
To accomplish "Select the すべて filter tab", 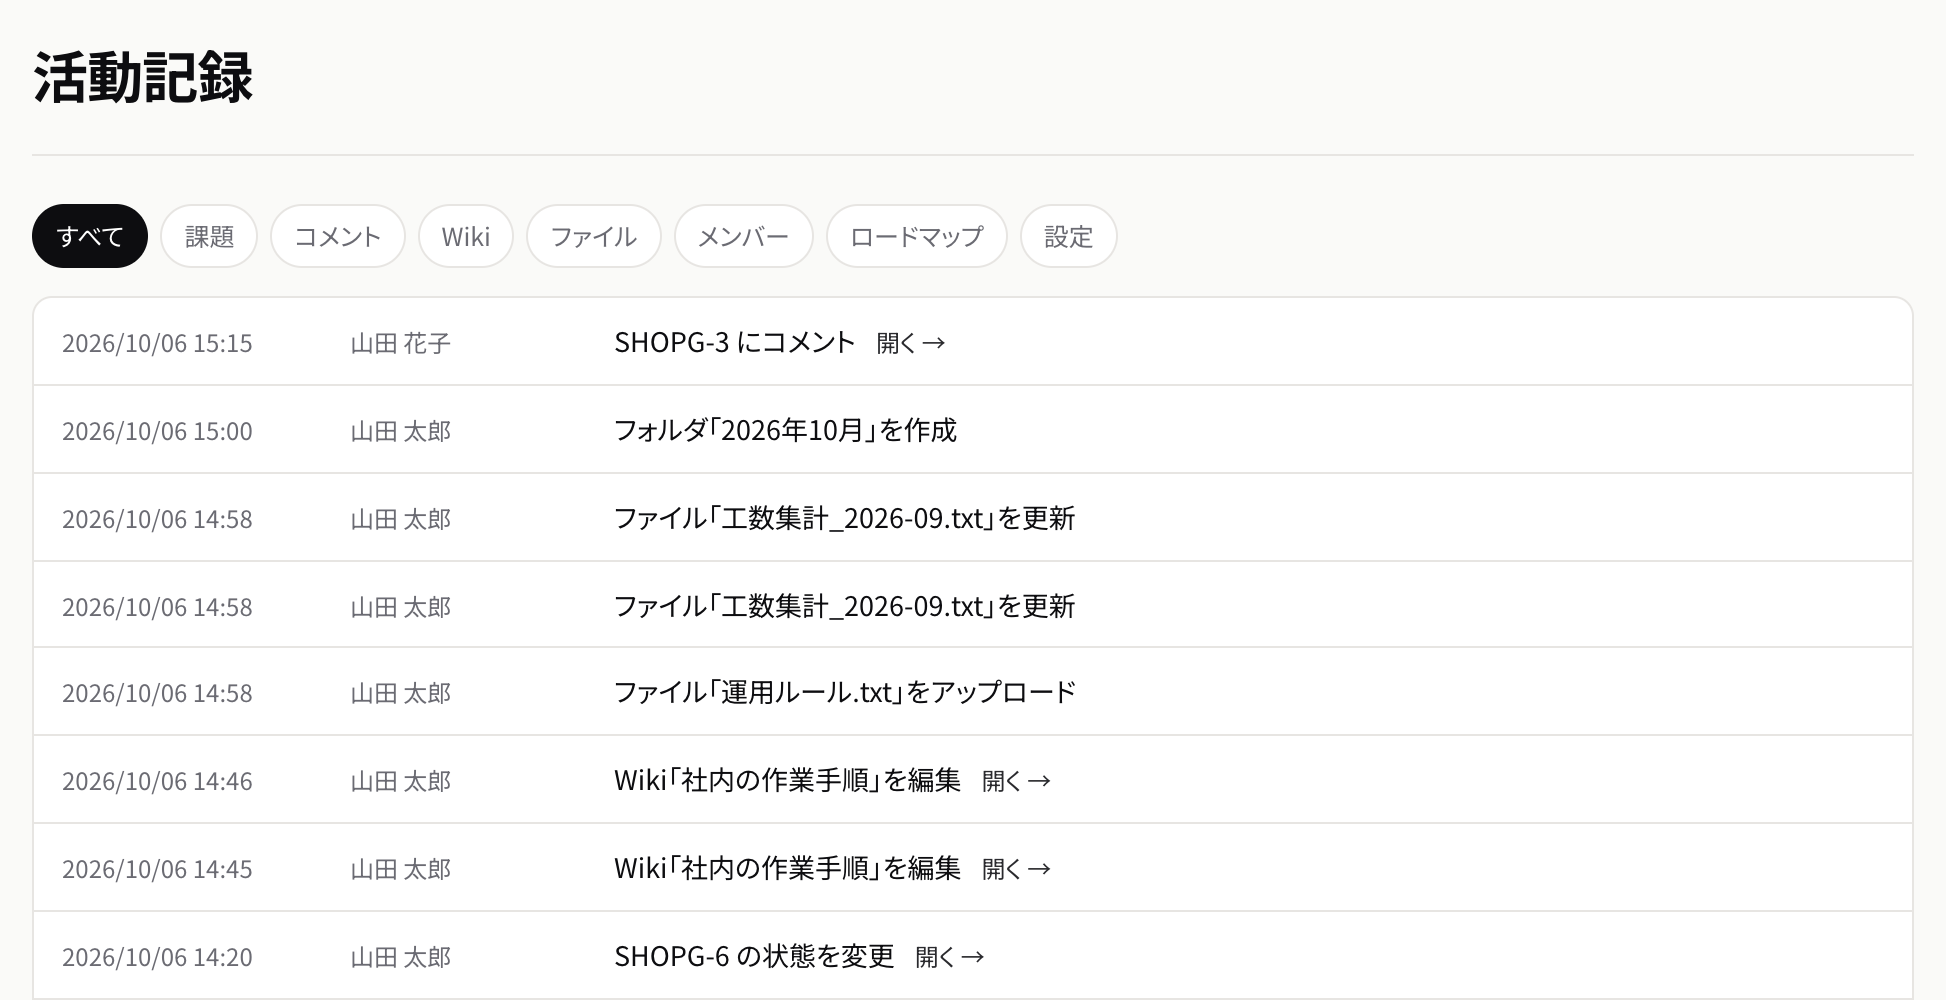I will pyautogui.click(x=90, y=236).
